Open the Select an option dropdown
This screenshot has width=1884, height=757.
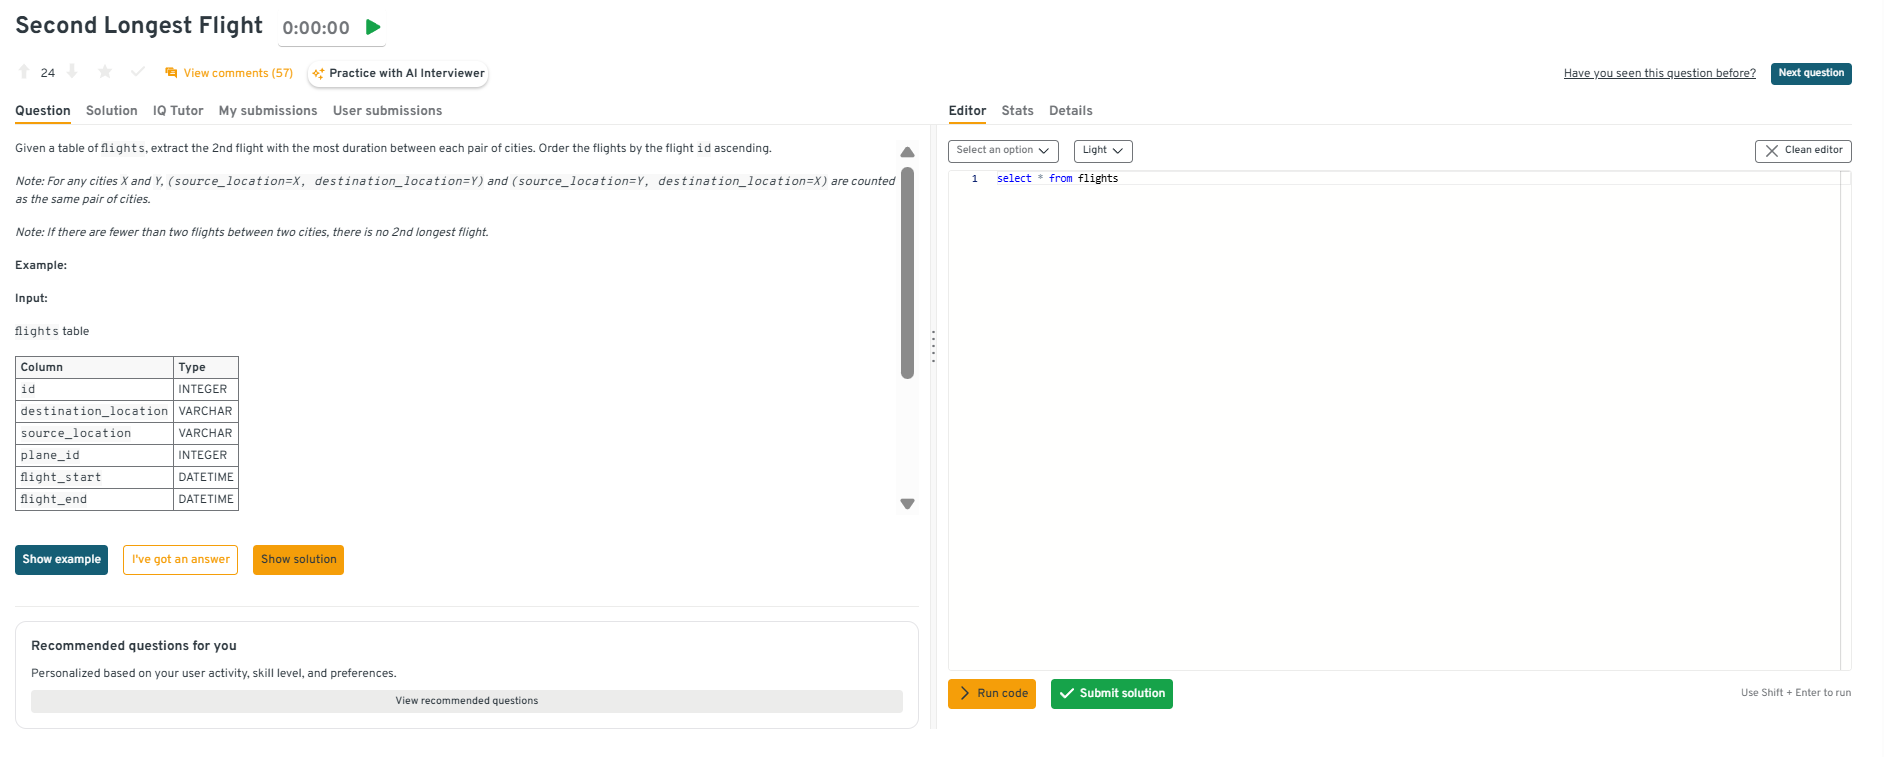pyautogui.click(x=1002, y=150)
